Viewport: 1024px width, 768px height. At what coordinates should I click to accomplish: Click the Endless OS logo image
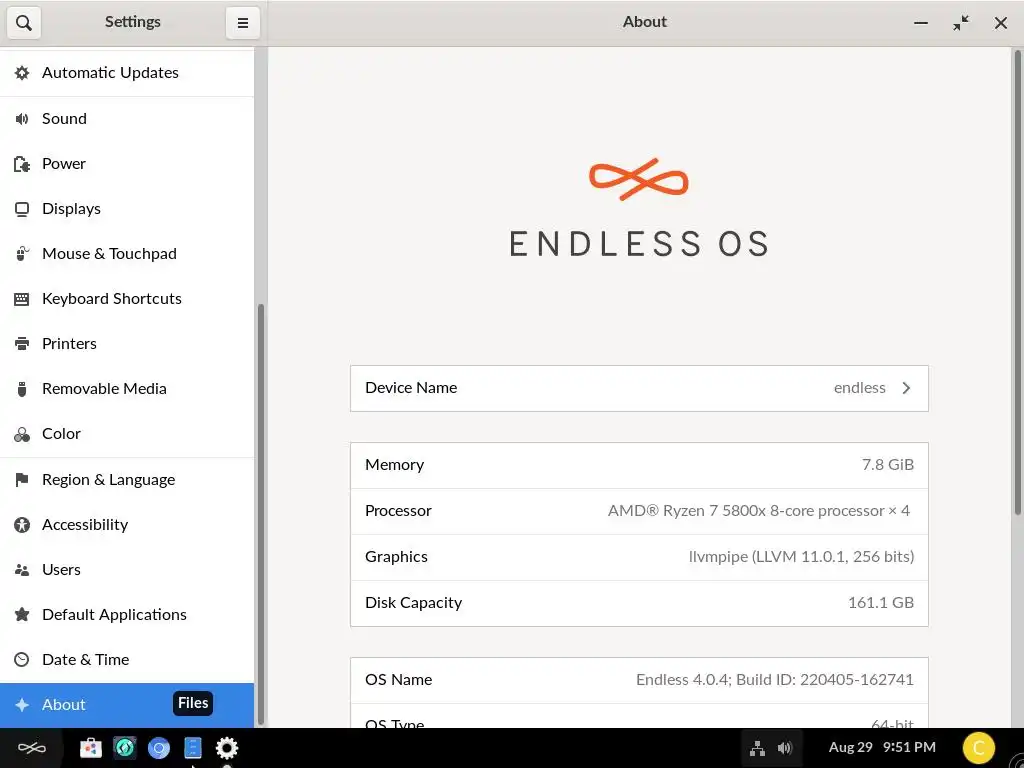point(639,208)
